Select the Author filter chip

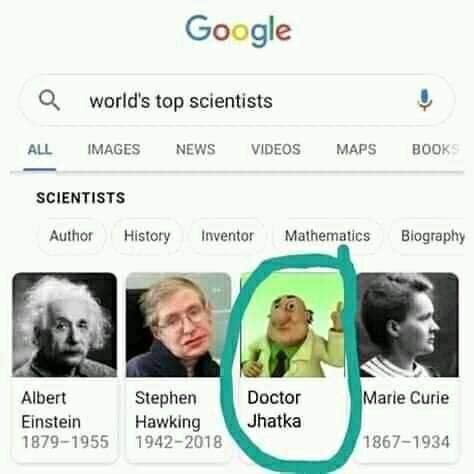tap(71, 236)
